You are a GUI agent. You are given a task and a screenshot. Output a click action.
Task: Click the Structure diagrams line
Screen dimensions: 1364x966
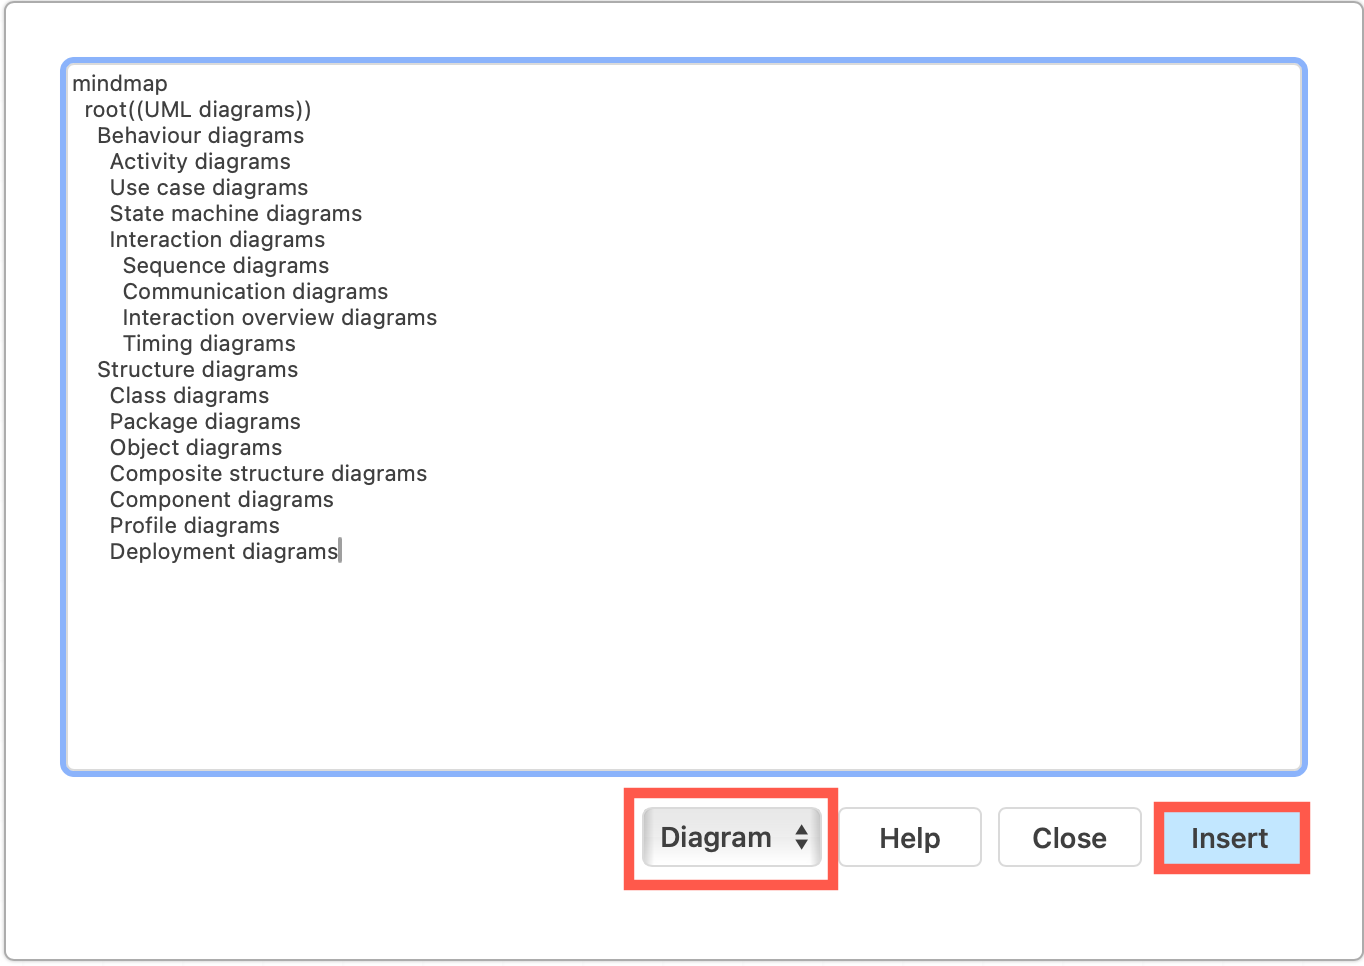[197, 369]
